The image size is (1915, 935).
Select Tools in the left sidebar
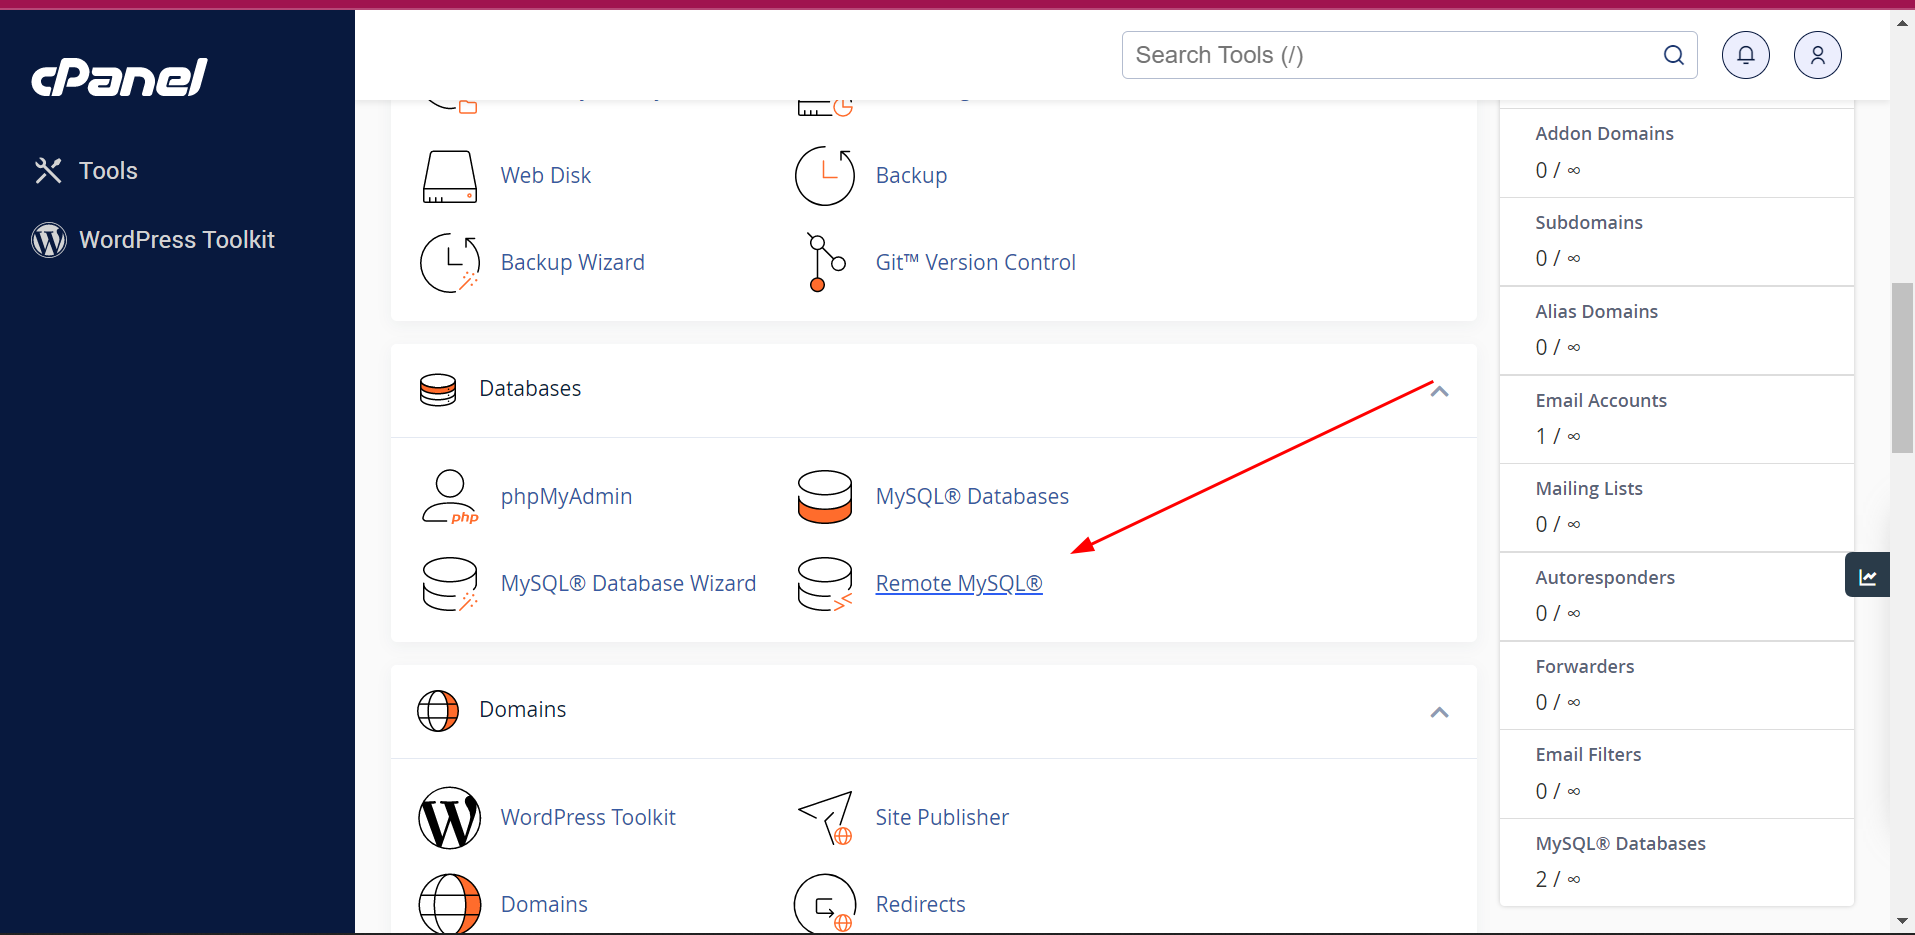[107, 170]
